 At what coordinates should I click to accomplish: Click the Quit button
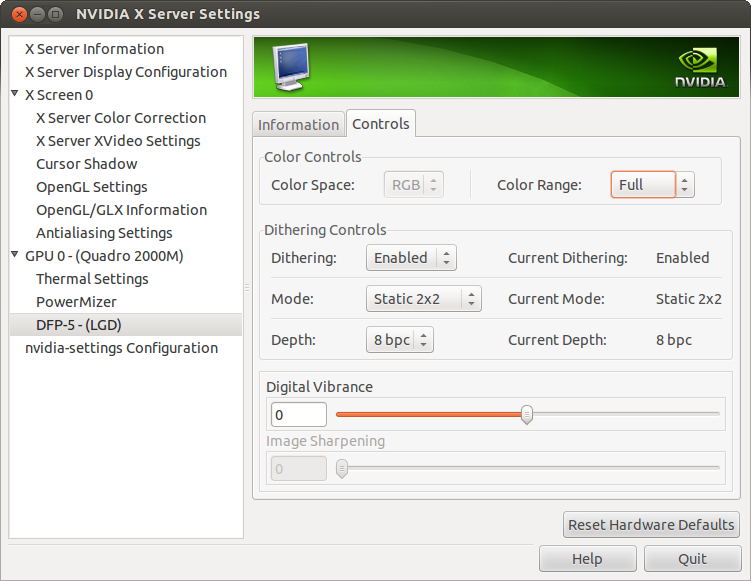693,558
